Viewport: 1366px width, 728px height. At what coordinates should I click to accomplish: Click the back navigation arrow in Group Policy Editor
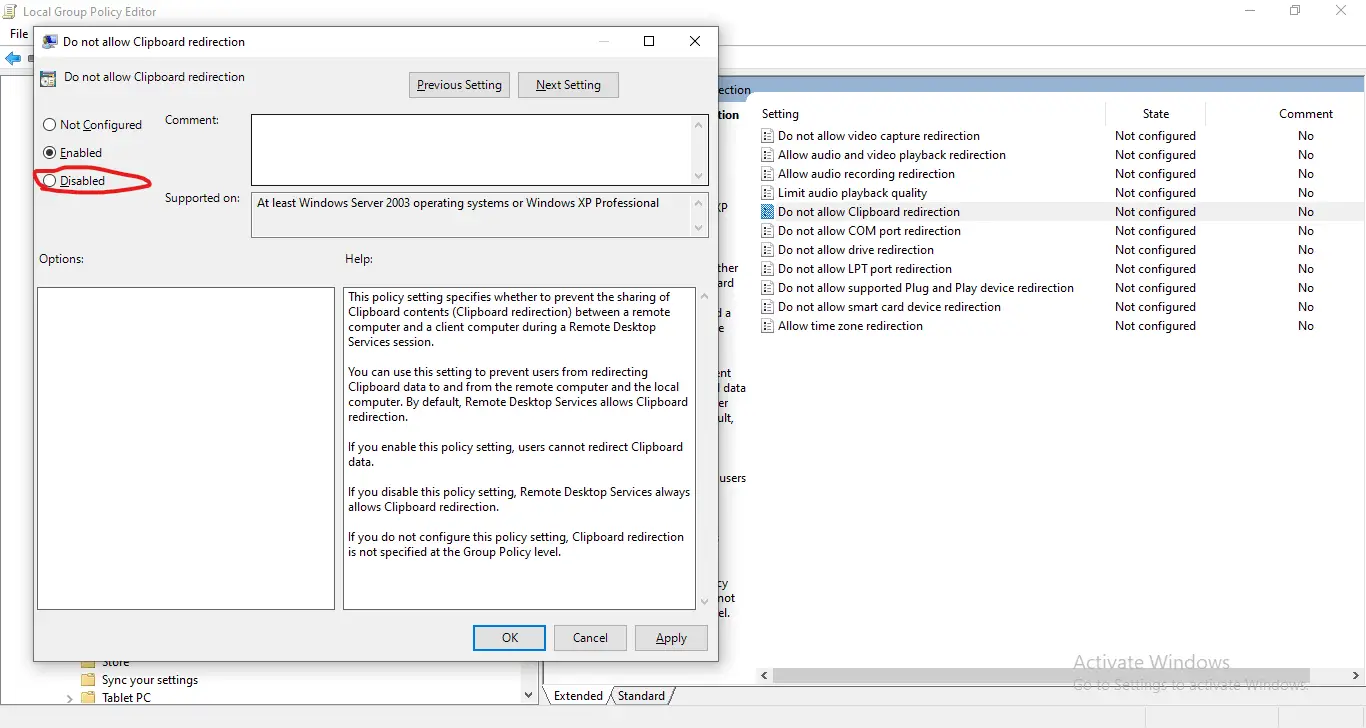pos(14,58)
